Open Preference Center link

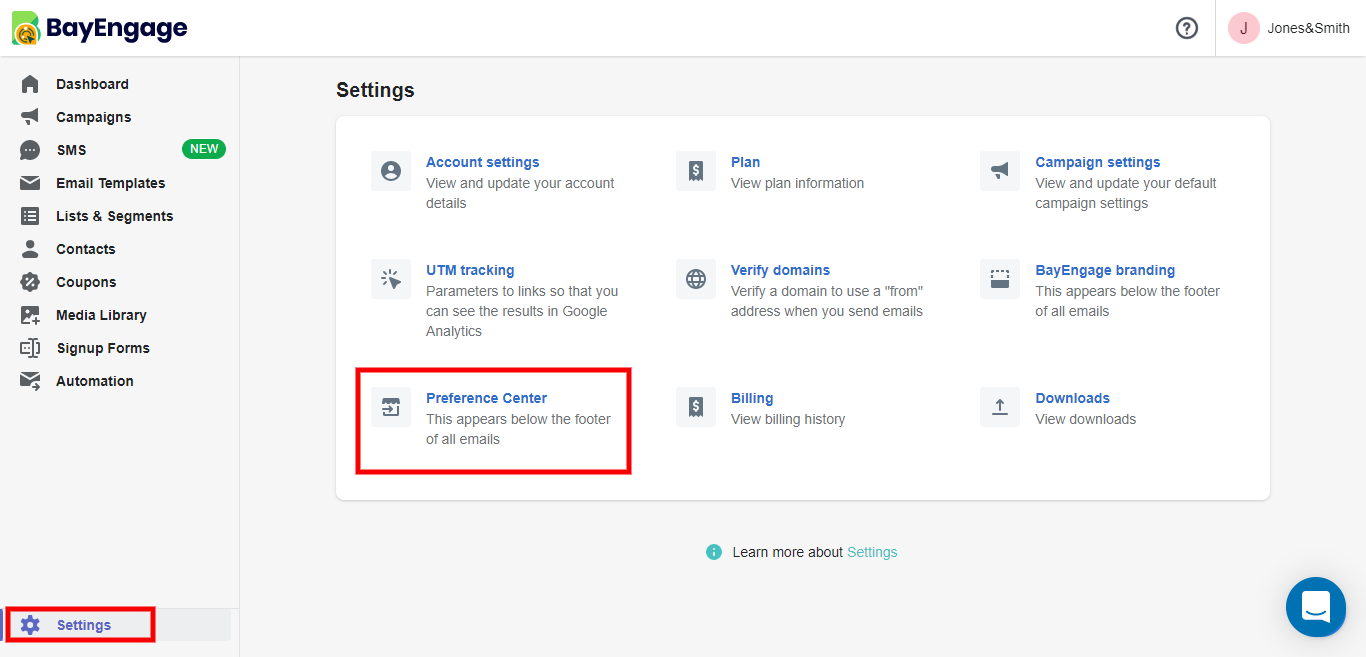pyautogui.click(x=486, y=398)
